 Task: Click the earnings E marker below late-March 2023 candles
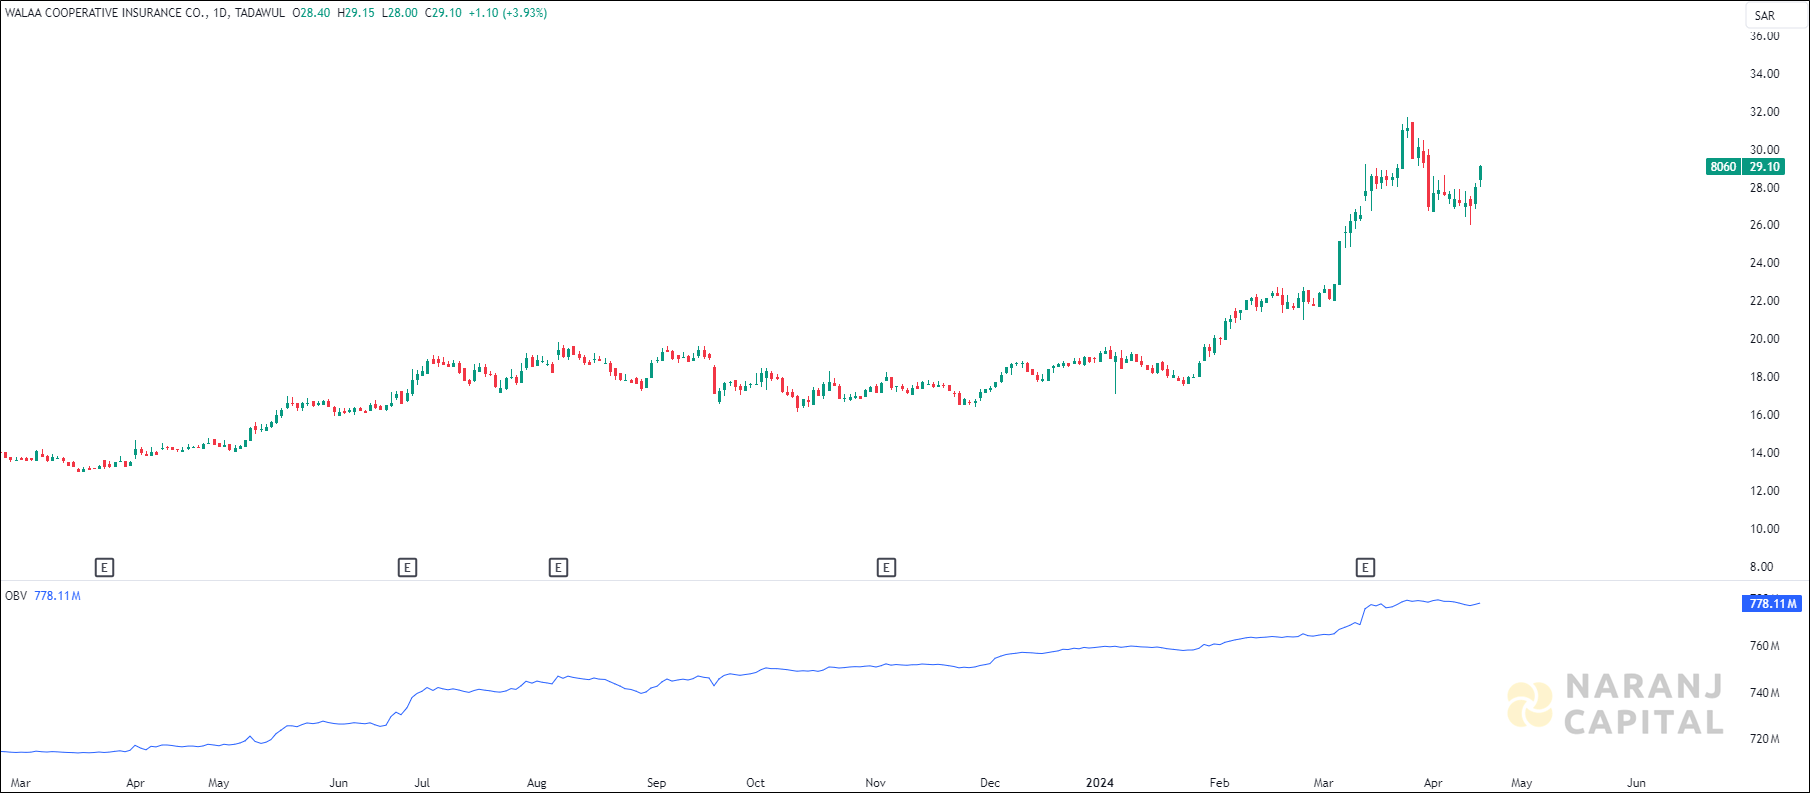coord(104,568)
